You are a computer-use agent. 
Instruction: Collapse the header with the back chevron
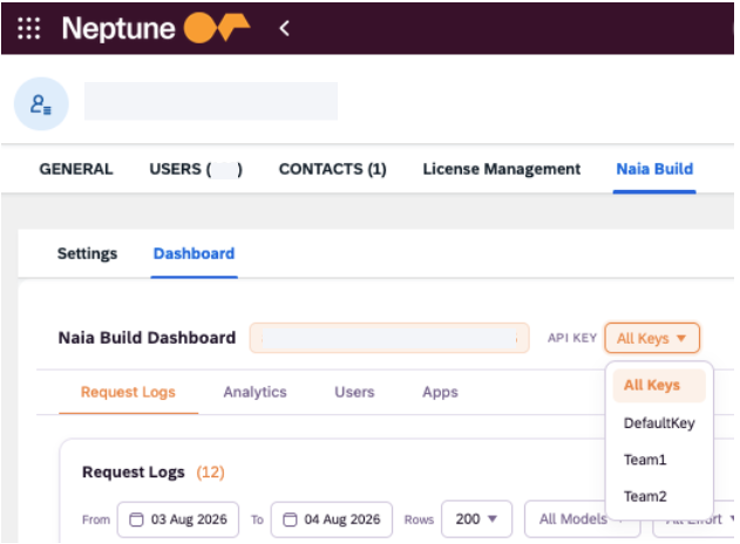[284, 28]
